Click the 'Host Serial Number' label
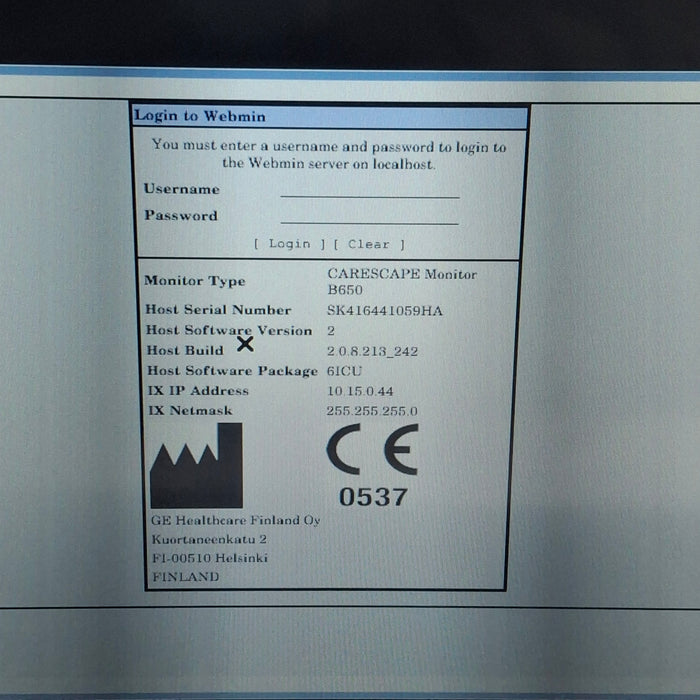The height and width of the screenshot is (700, 700). point(218,309)
